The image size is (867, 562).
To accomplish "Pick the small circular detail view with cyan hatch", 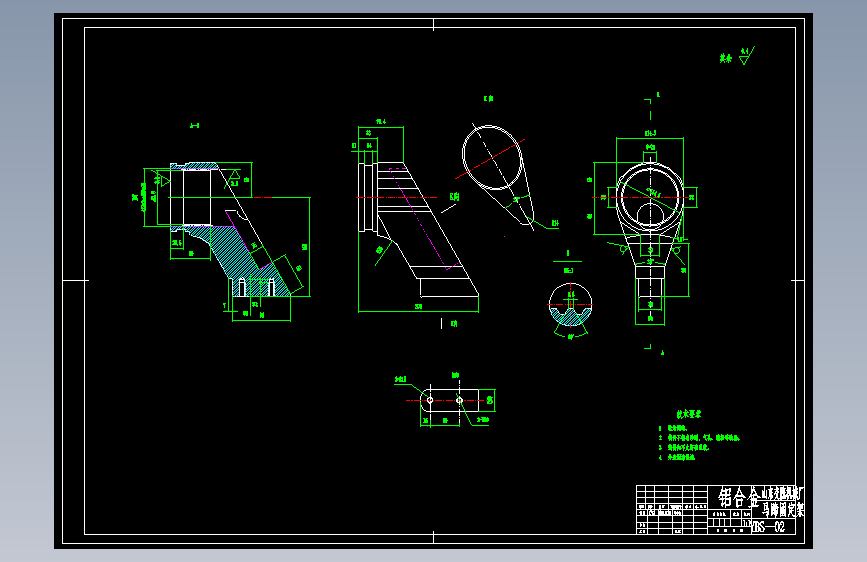I will (570, 306).
